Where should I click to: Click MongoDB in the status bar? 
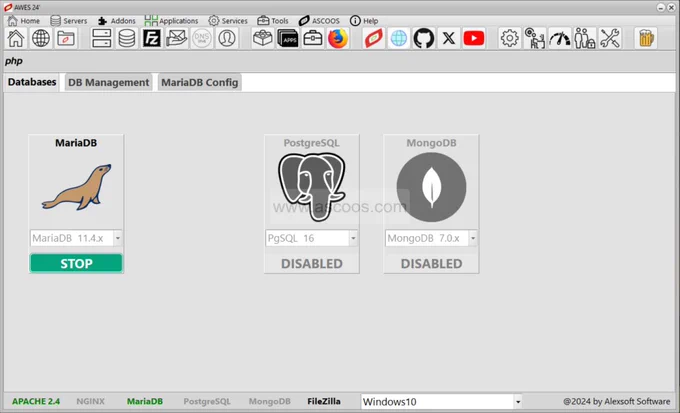[270, 401]
